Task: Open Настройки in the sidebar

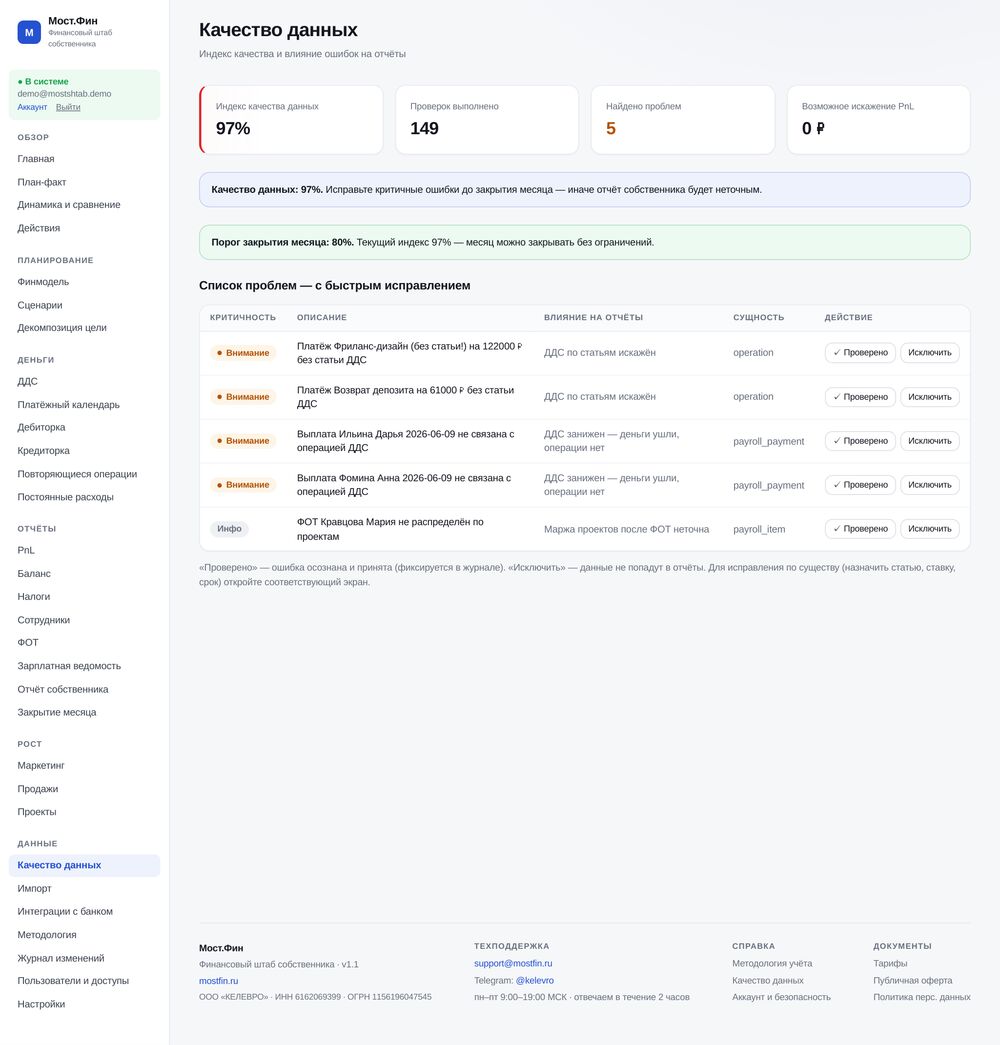Action: (41, 1004)
